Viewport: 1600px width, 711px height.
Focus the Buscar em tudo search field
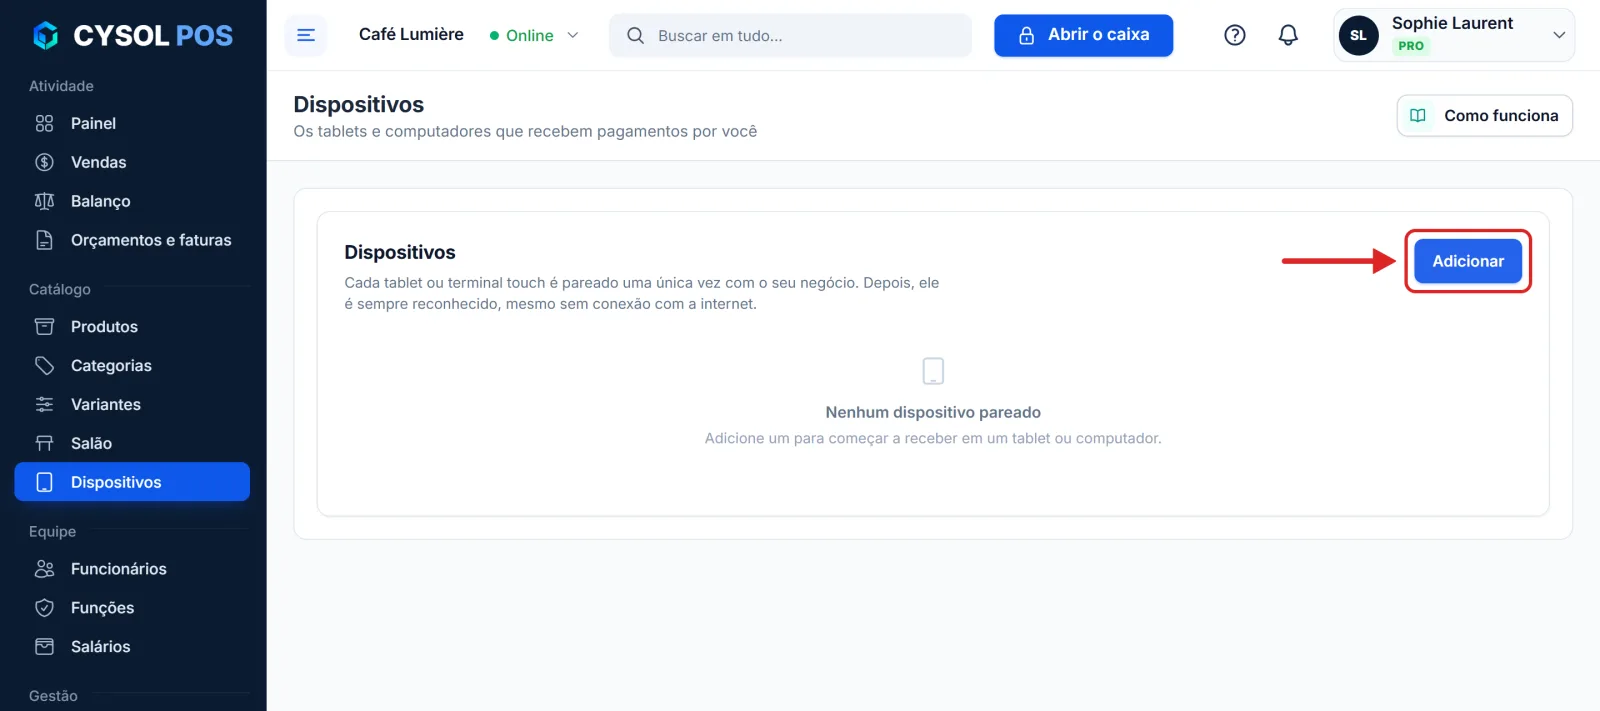click(x=790, y=35)
